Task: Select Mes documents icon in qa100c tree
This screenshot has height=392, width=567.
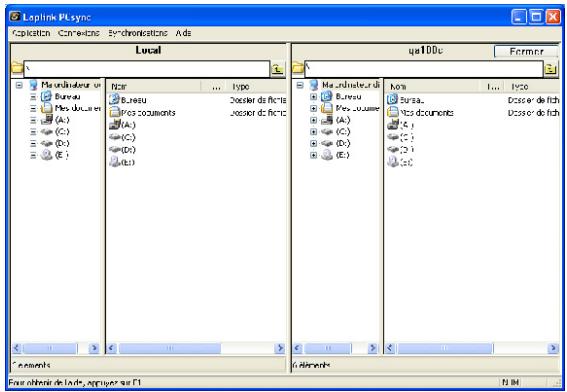Action: click(x=327, y=108)
